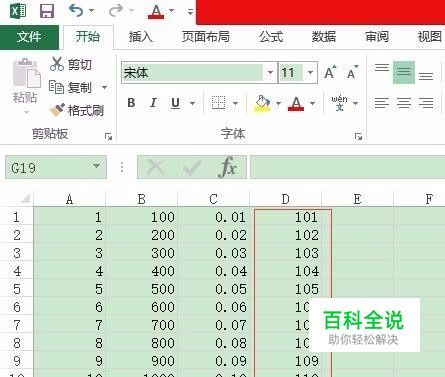
Task: Select row 3 header
Action: 17,253
